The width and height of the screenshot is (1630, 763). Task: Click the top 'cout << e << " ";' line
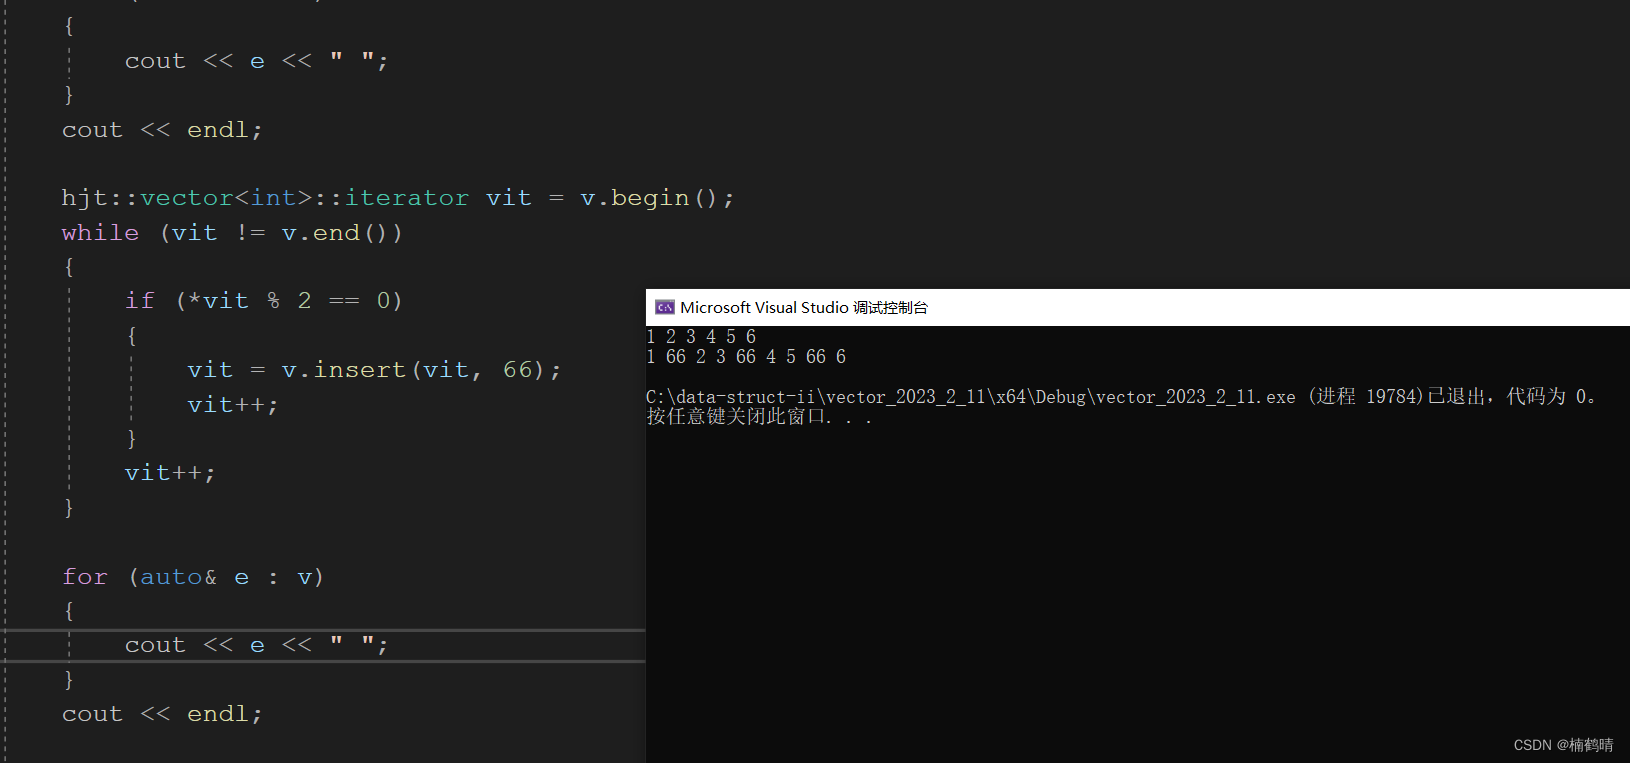click(x=256, y=61)
